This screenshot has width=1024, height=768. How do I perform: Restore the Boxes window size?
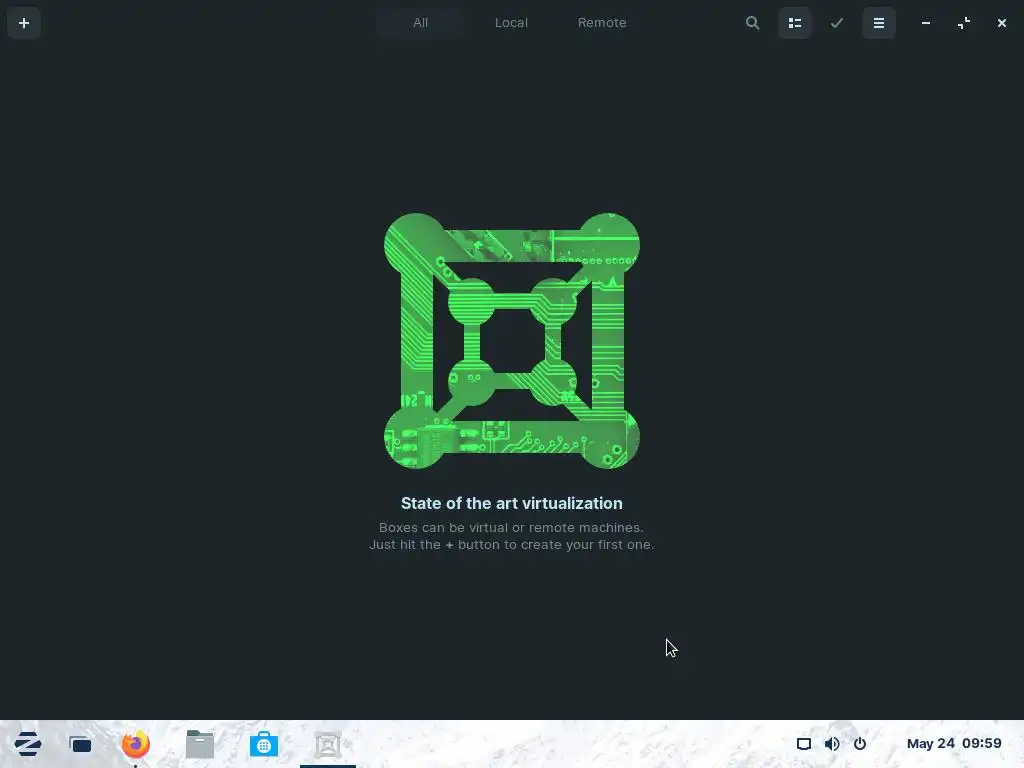964,23
